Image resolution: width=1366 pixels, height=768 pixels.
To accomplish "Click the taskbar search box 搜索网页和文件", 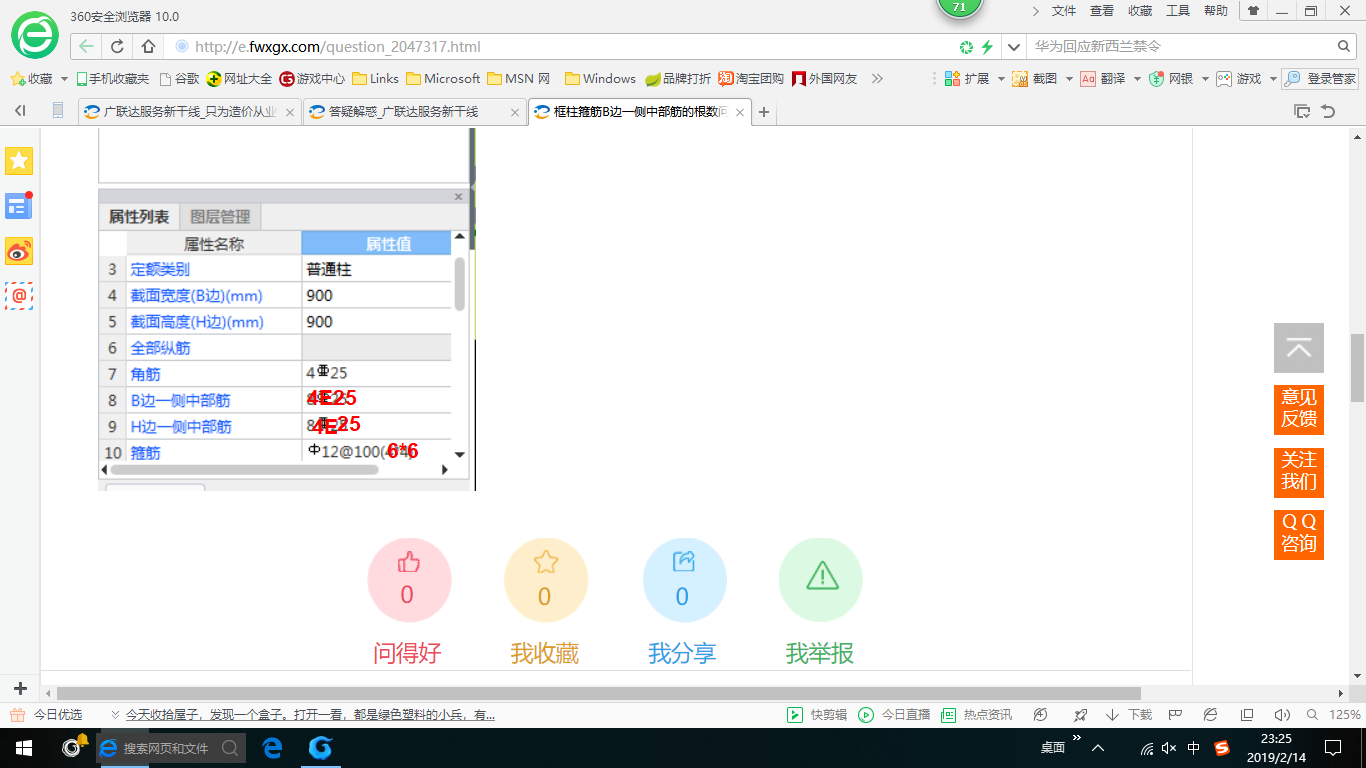I will (171, 747).
